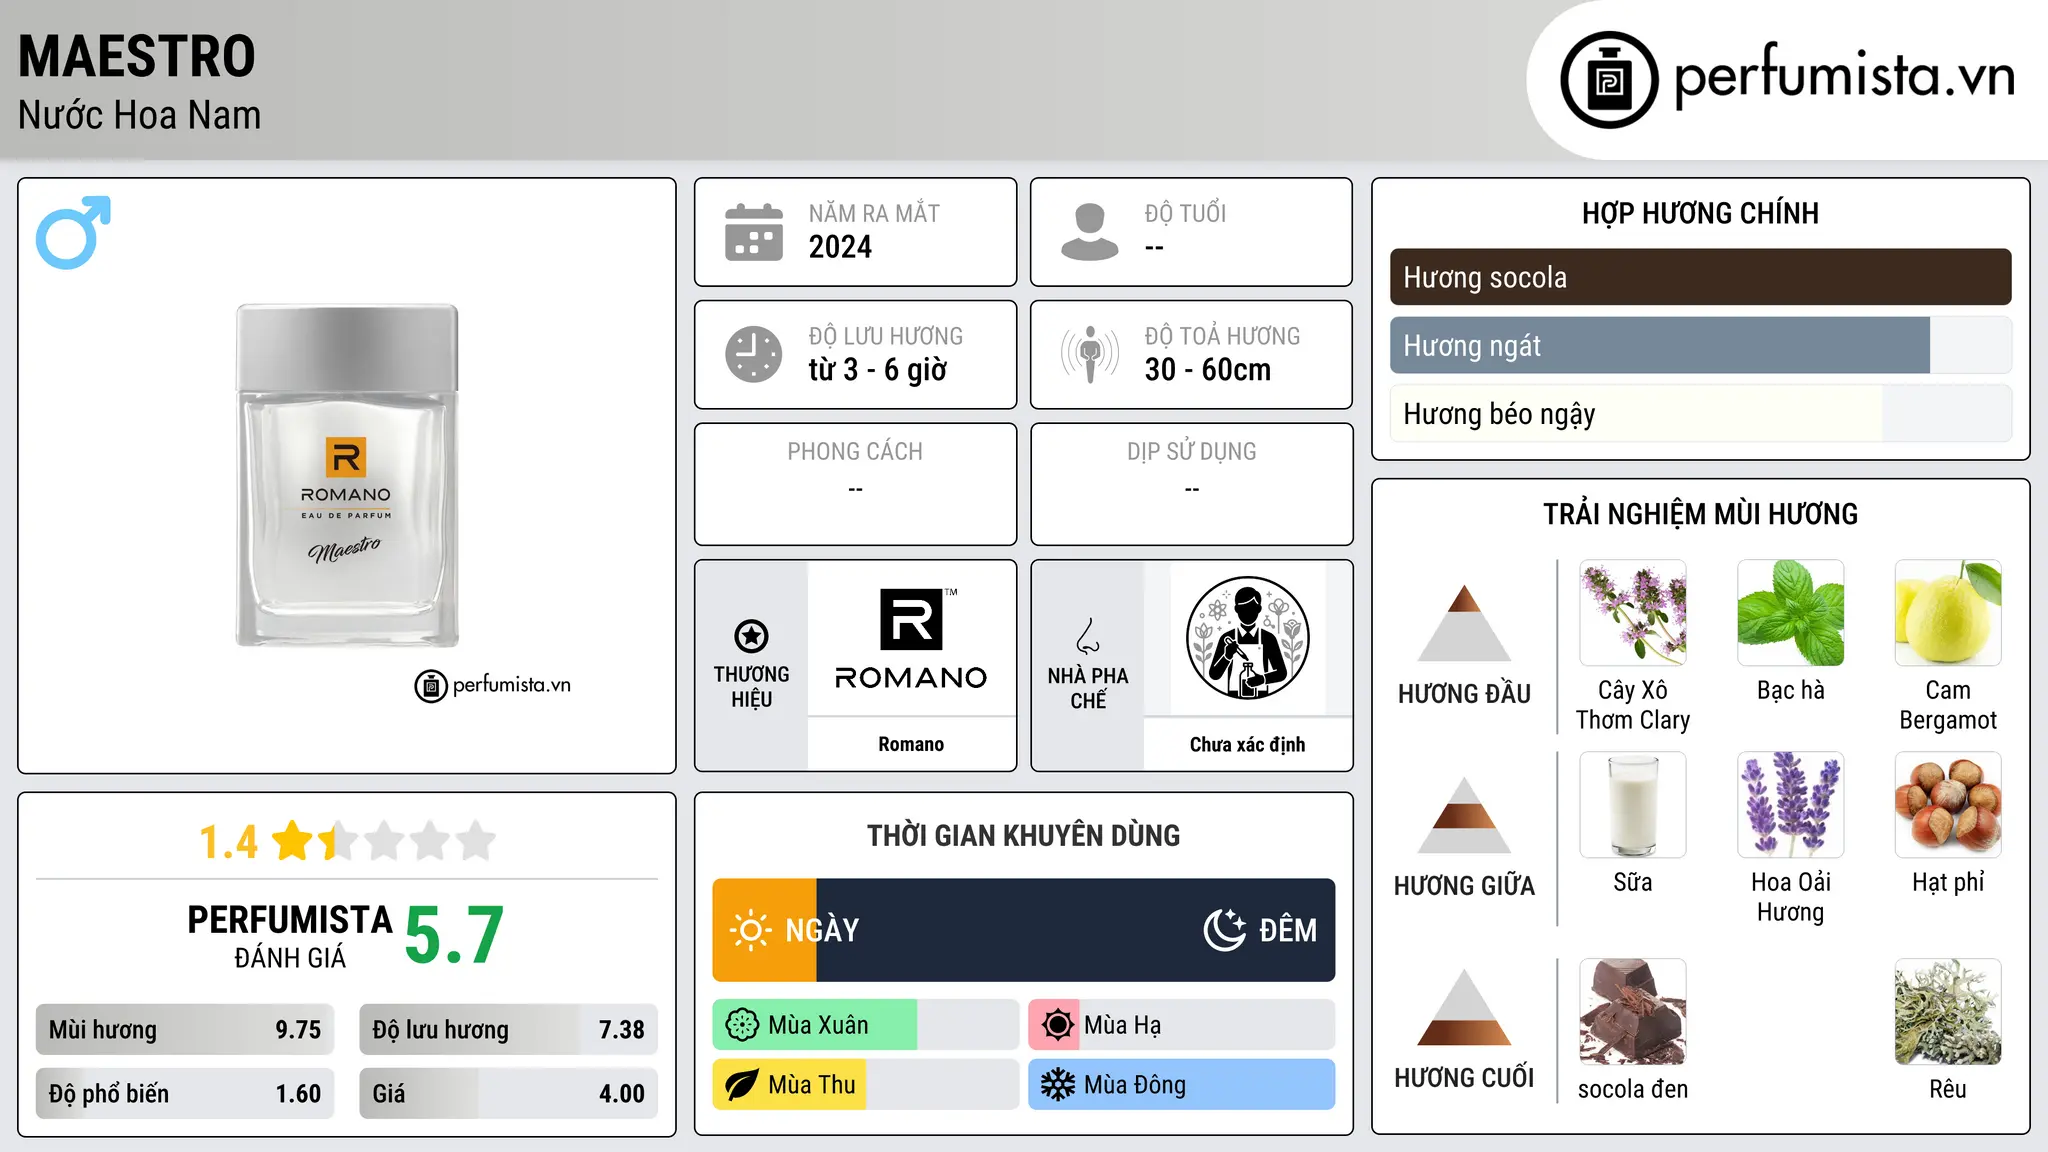2048x1152 pixels.
Task: Click the release year 2024
Action: point(840,247)
